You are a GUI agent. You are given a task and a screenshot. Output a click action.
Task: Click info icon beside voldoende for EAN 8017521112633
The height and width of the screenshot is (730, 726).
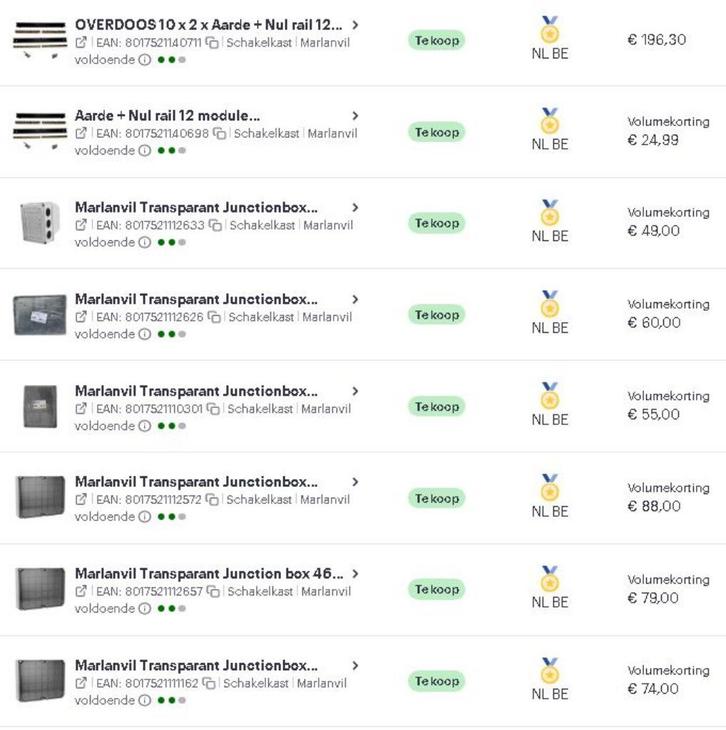(145, 242)
